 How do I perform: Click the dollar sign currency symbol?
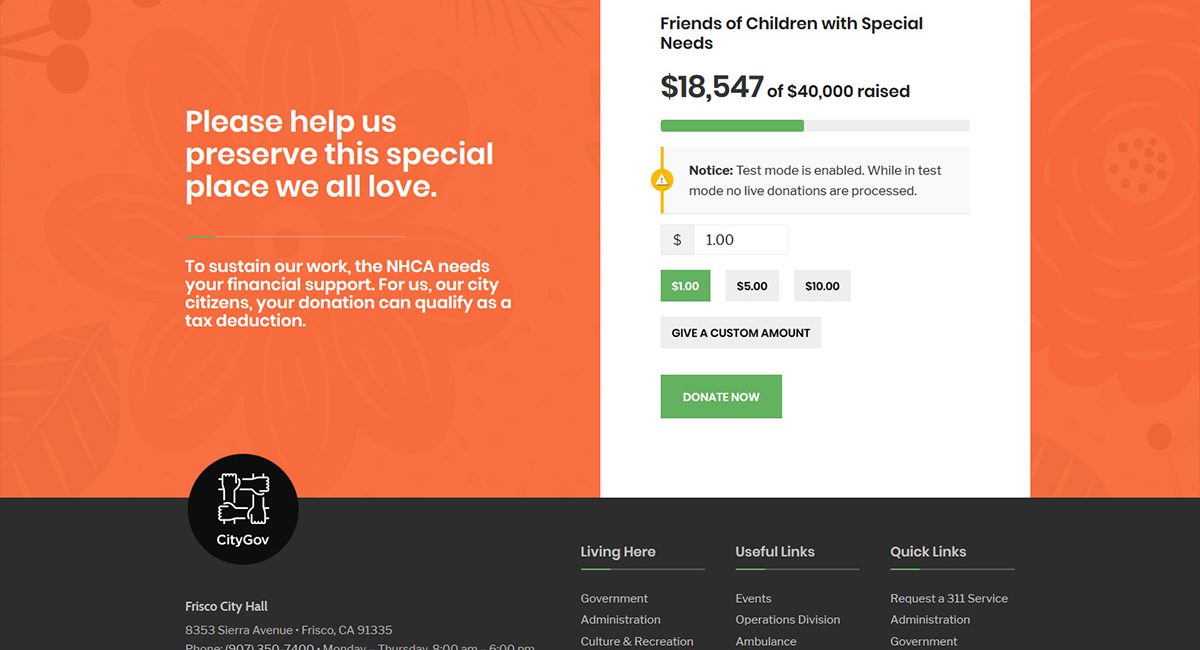coord(677,240)
